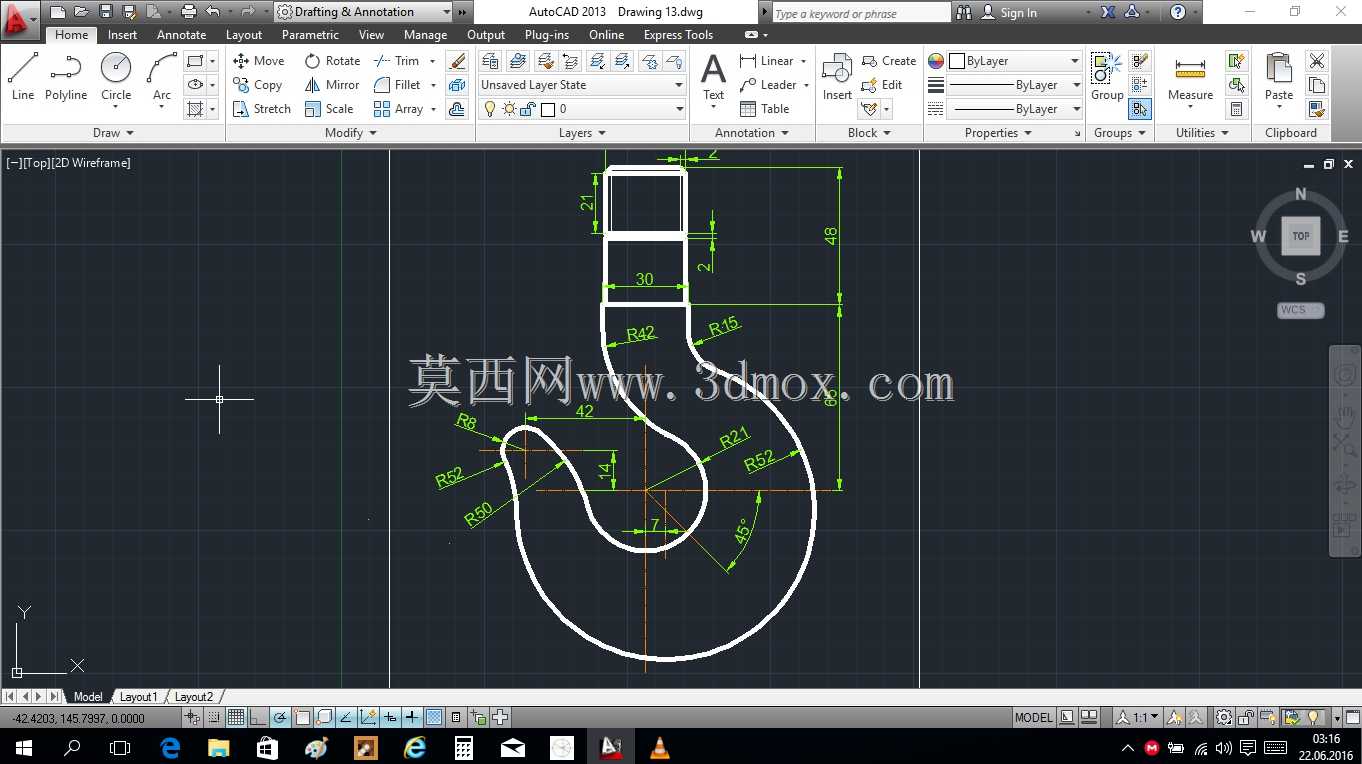Click the Insert block tool
This screenshot has width=1362, height=764.
coord(837,77)
